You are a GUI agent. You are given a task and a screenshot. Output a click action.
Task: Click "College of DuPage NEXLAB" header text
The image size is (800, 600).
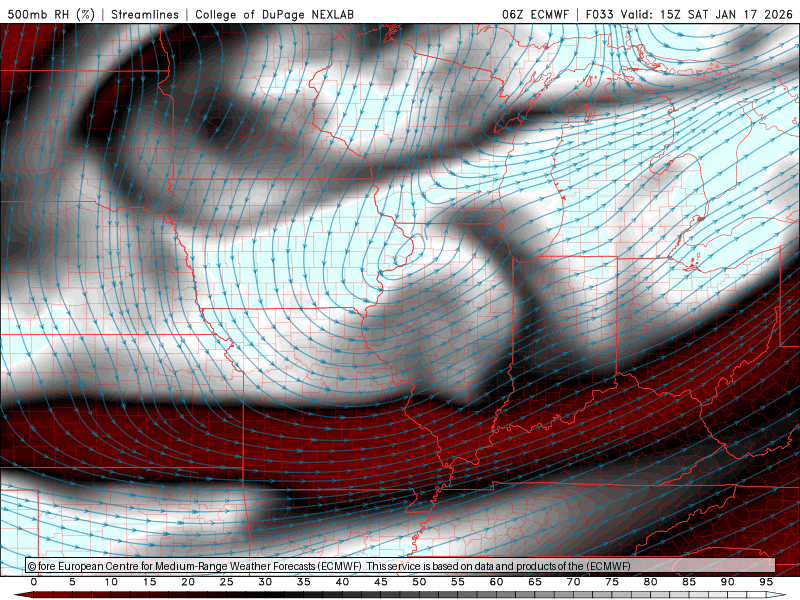[x=274, y=14]
